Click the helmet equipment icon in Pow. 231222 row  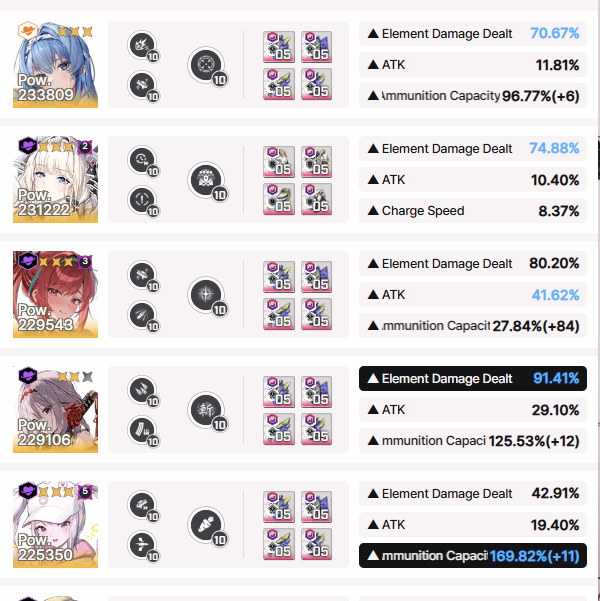click(x=279, y=162)
